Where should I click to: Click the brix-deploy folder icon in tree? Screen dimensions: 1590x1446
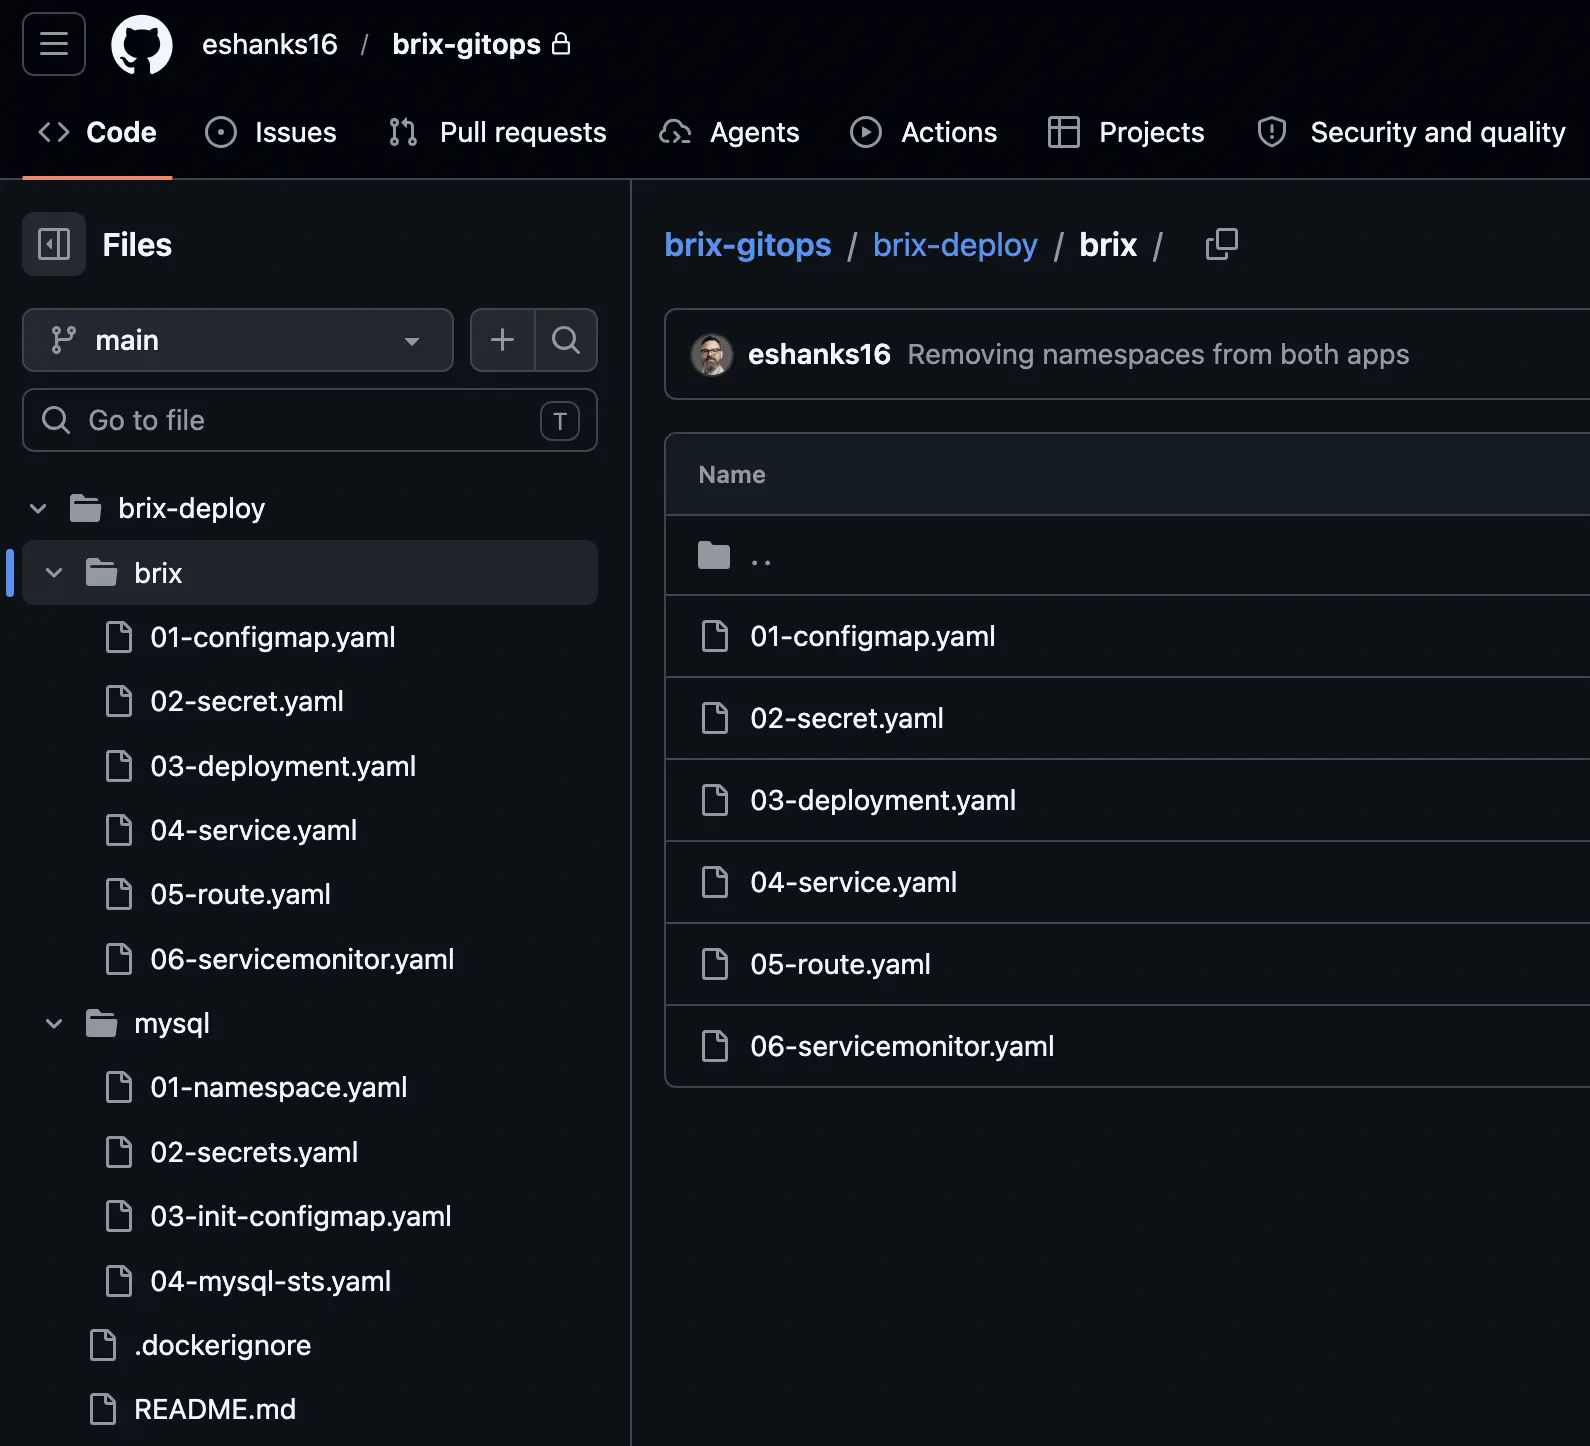click(85, 508)
